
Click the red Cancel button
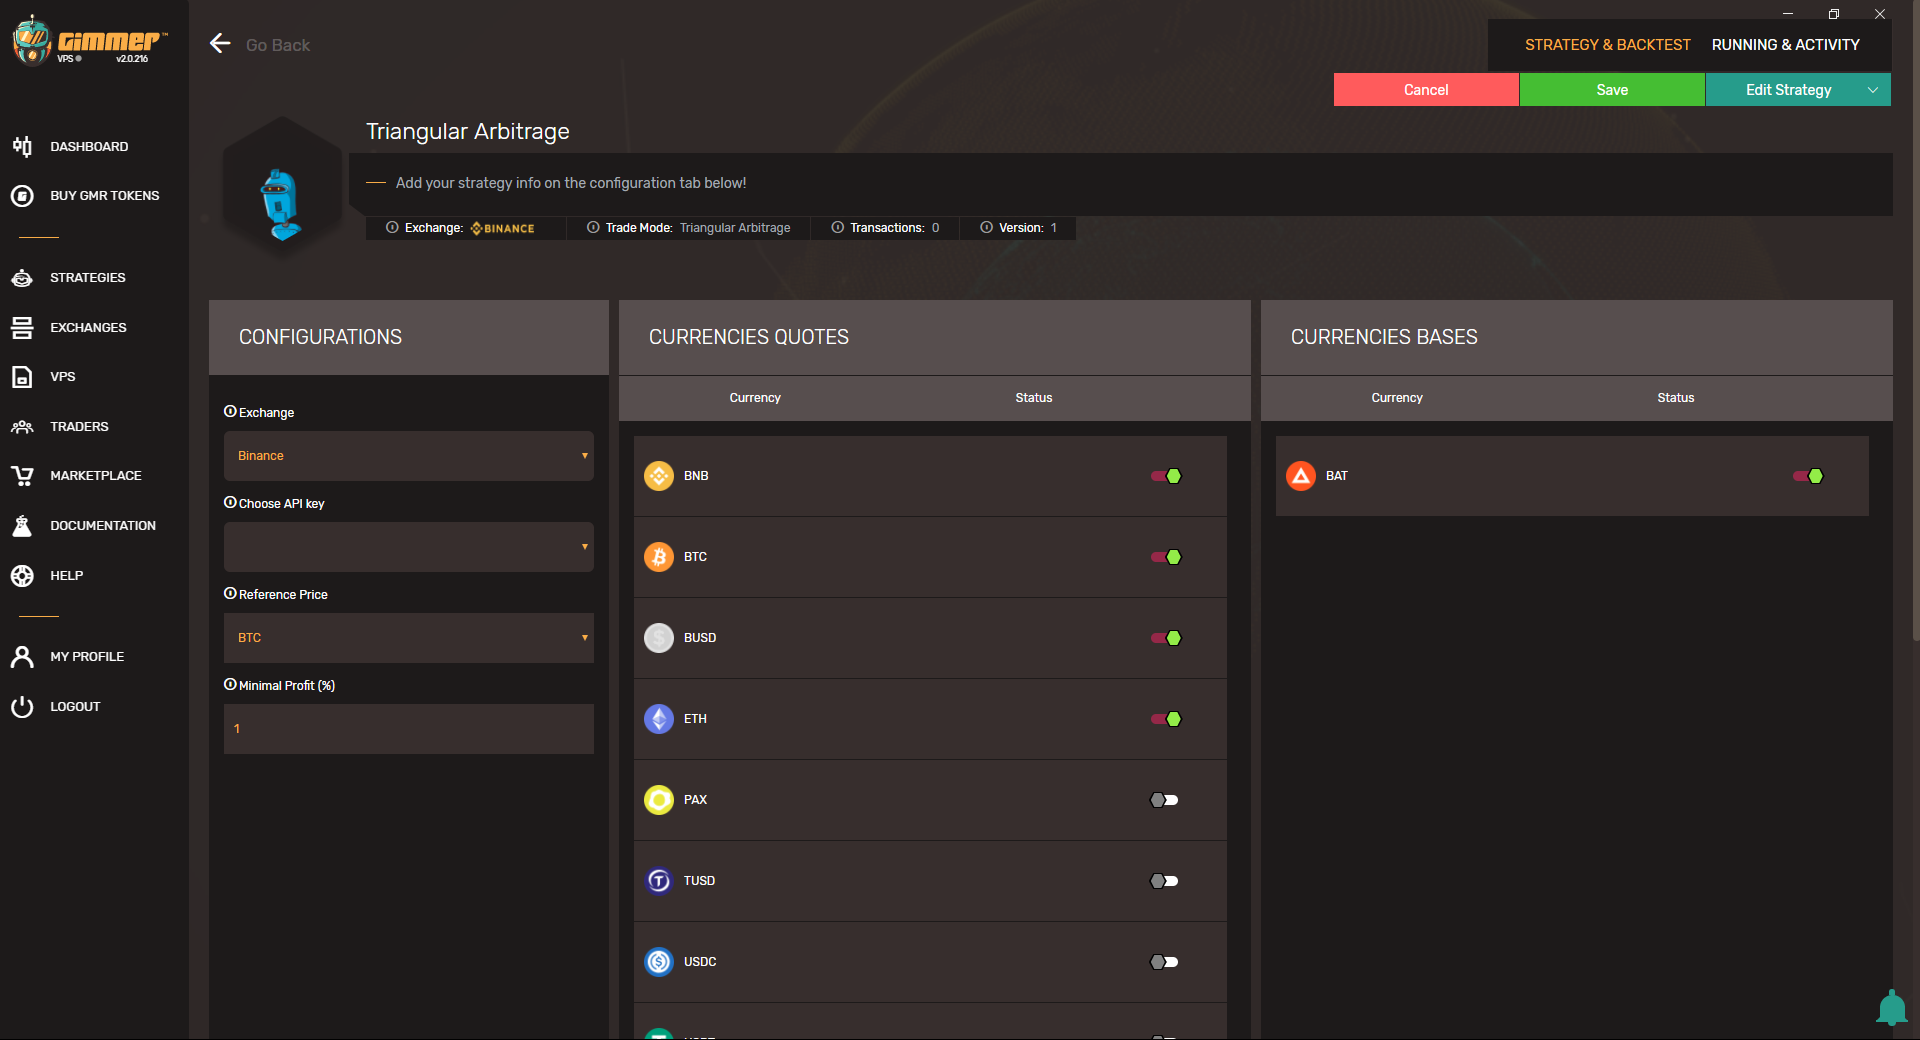(x=1426, y=90)
